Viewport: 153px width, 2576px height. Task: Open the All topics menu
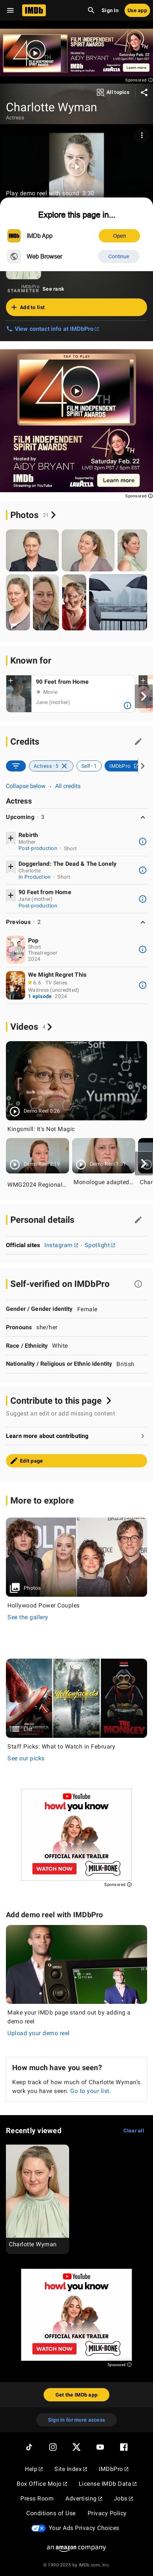[x=113, y=92]
